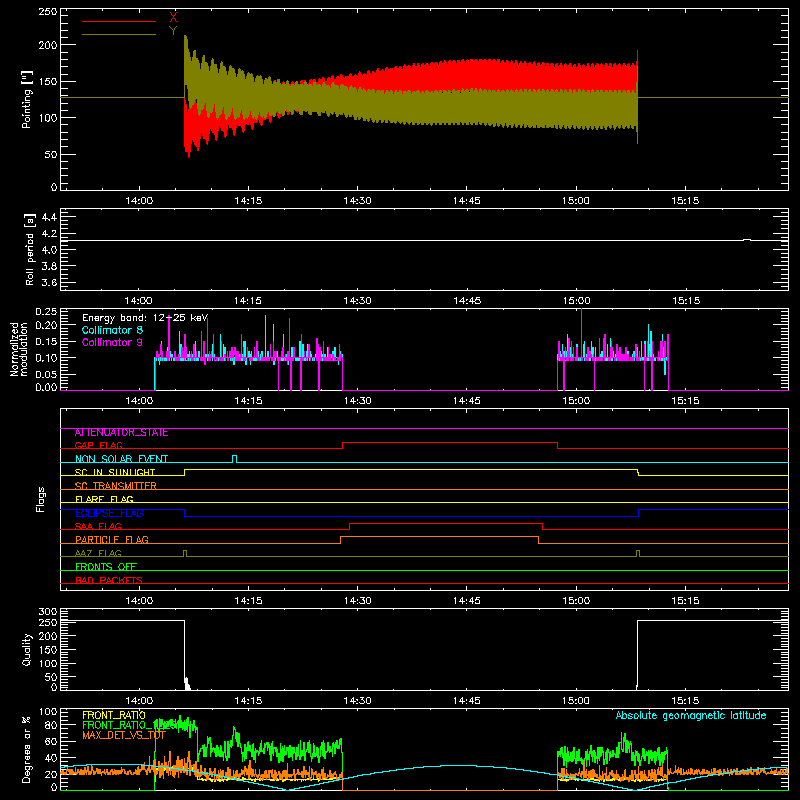Click the ATTENUATOR_STATE flag label

(x=121, y=433)
